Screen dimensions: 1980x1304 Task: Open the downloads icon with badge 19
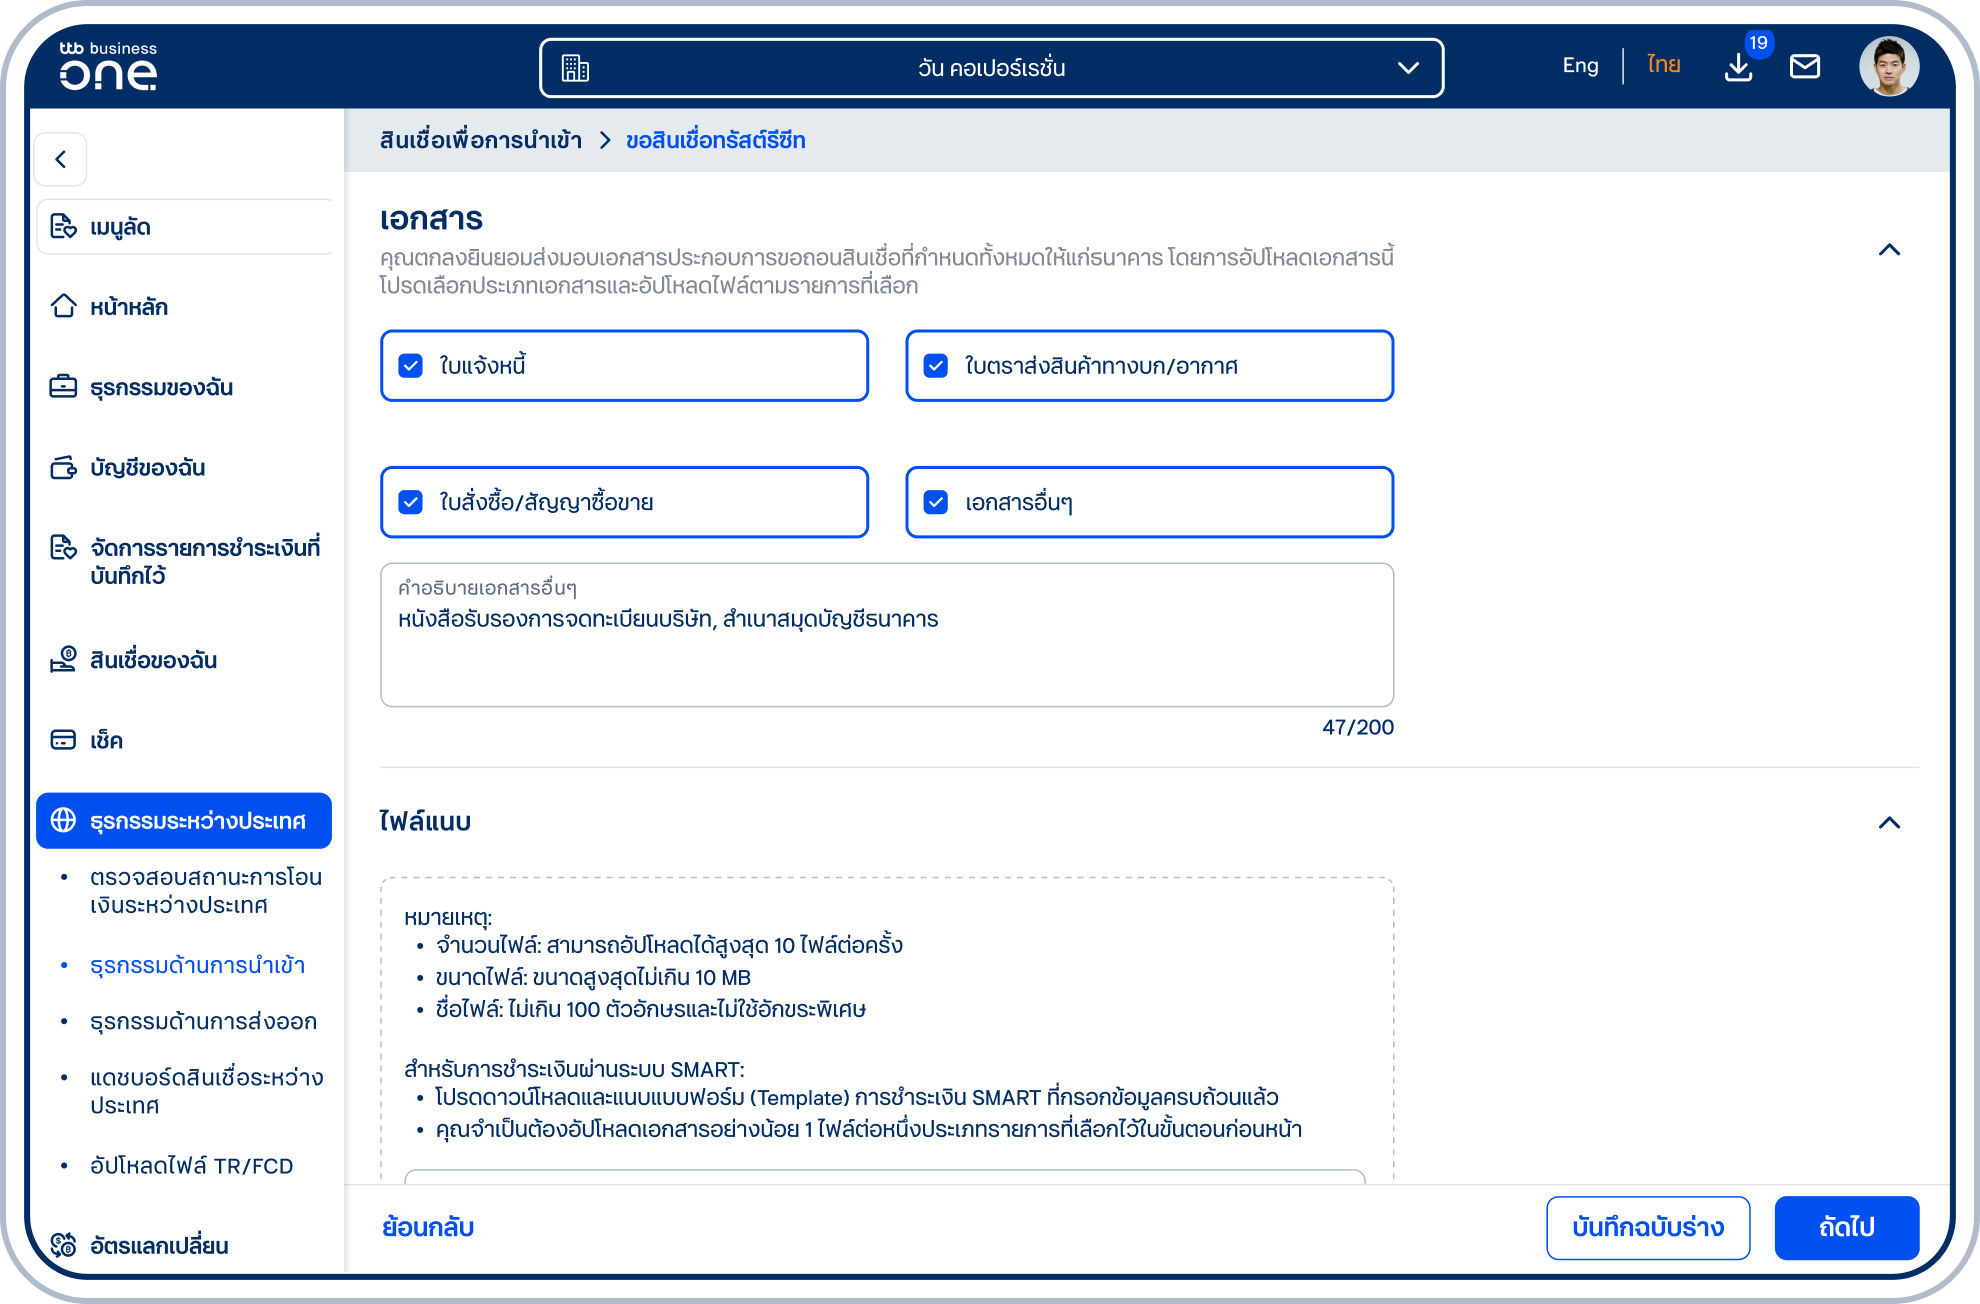point(1739,67)
